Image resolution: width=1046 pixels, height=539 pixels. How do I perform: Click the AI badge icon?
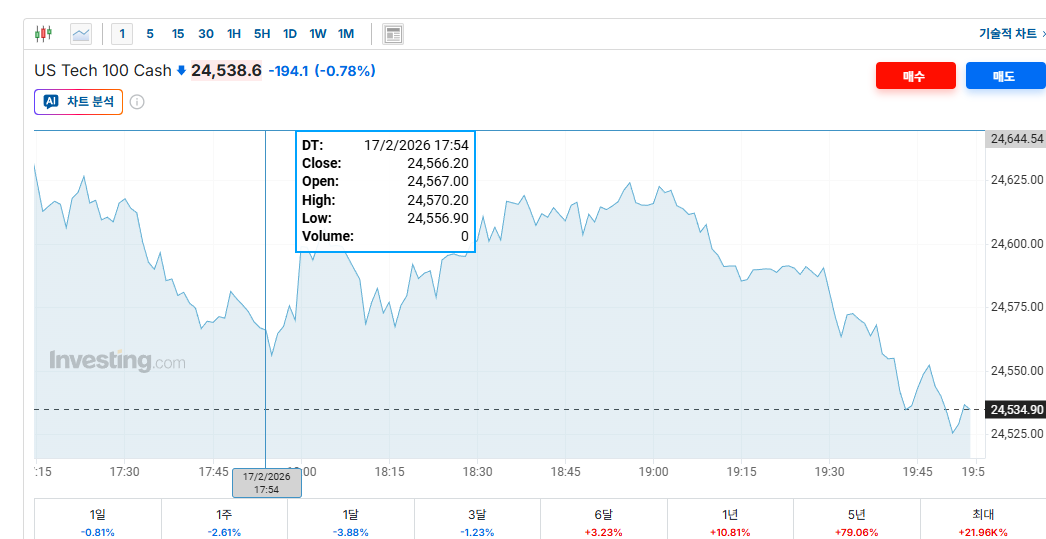(x=51, y=102)
